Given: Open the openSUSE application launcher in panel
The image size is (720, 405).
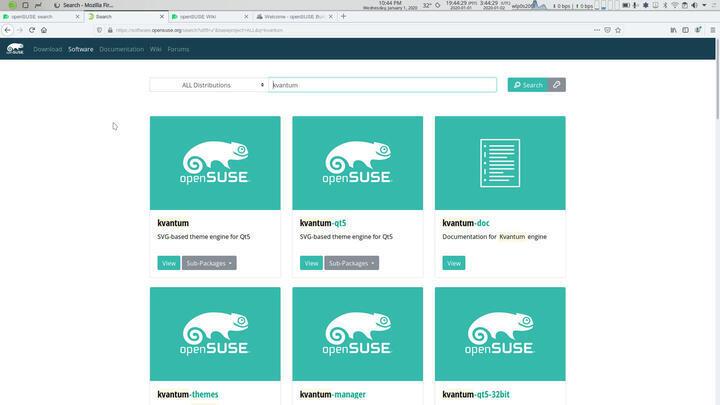Looking at the screenshot, I should pos(12,5).
